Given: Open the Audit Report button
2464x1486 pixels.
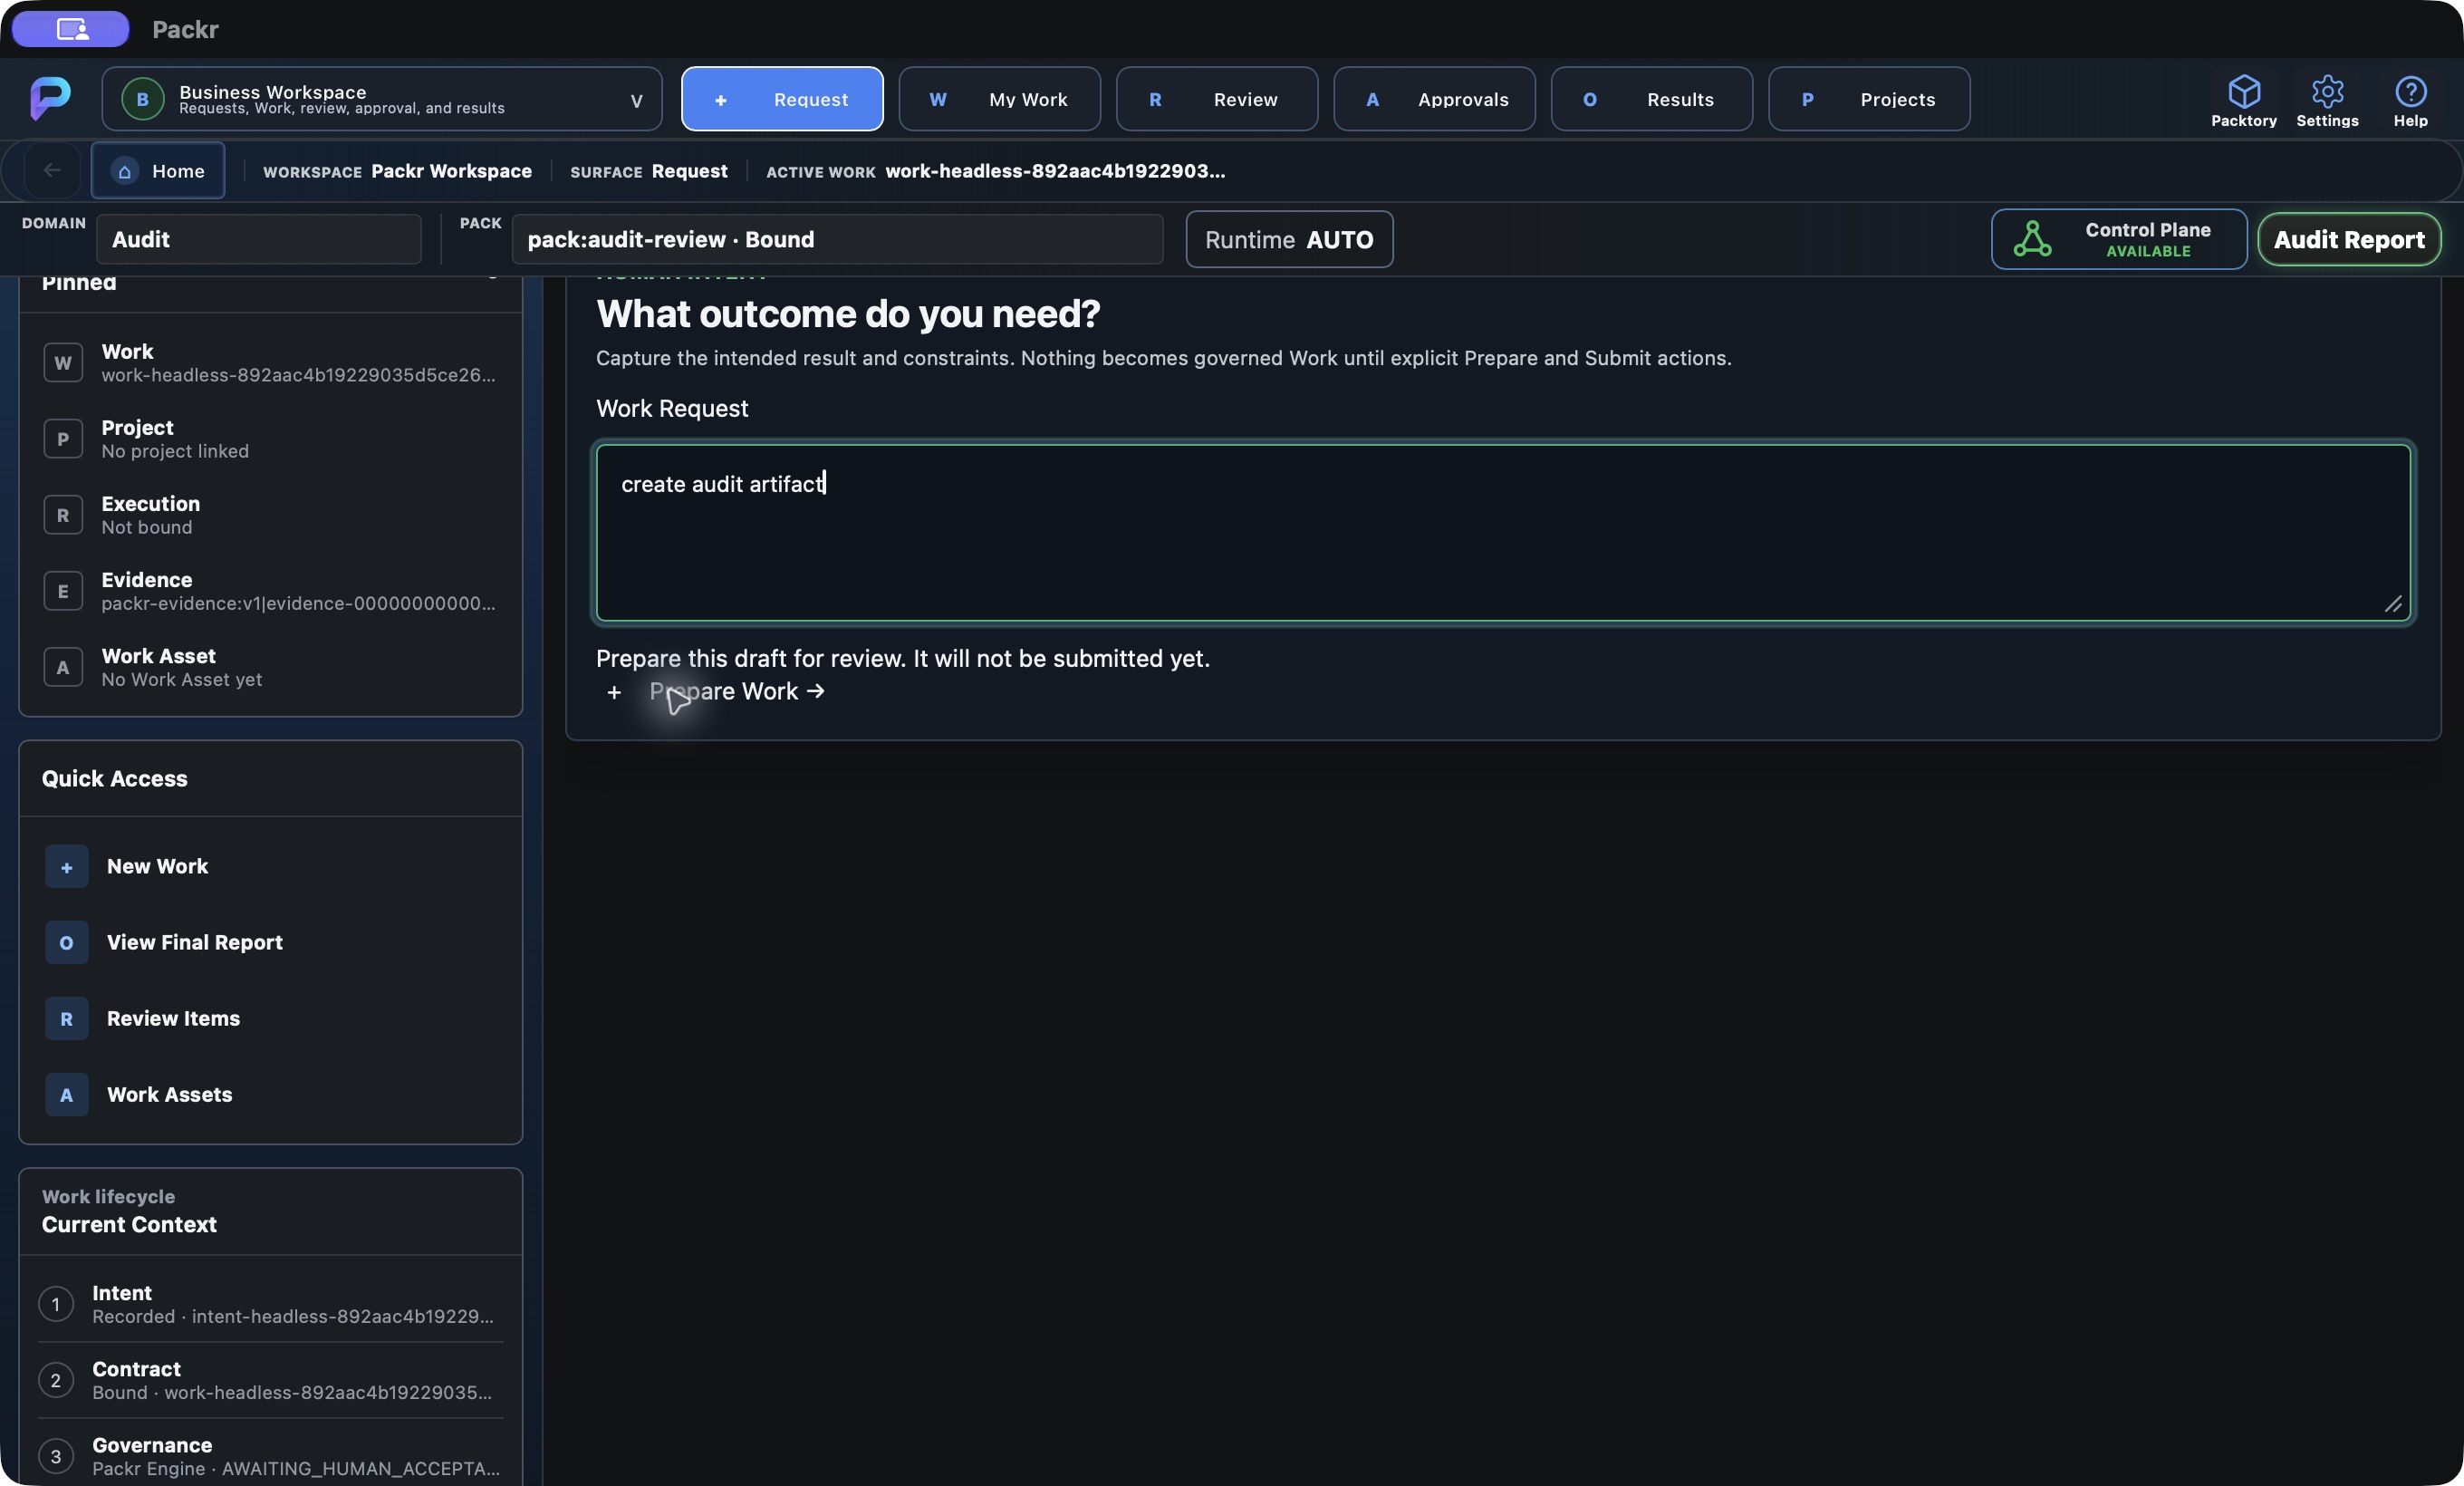Looking at the screenshot, I should point(2349,239).
